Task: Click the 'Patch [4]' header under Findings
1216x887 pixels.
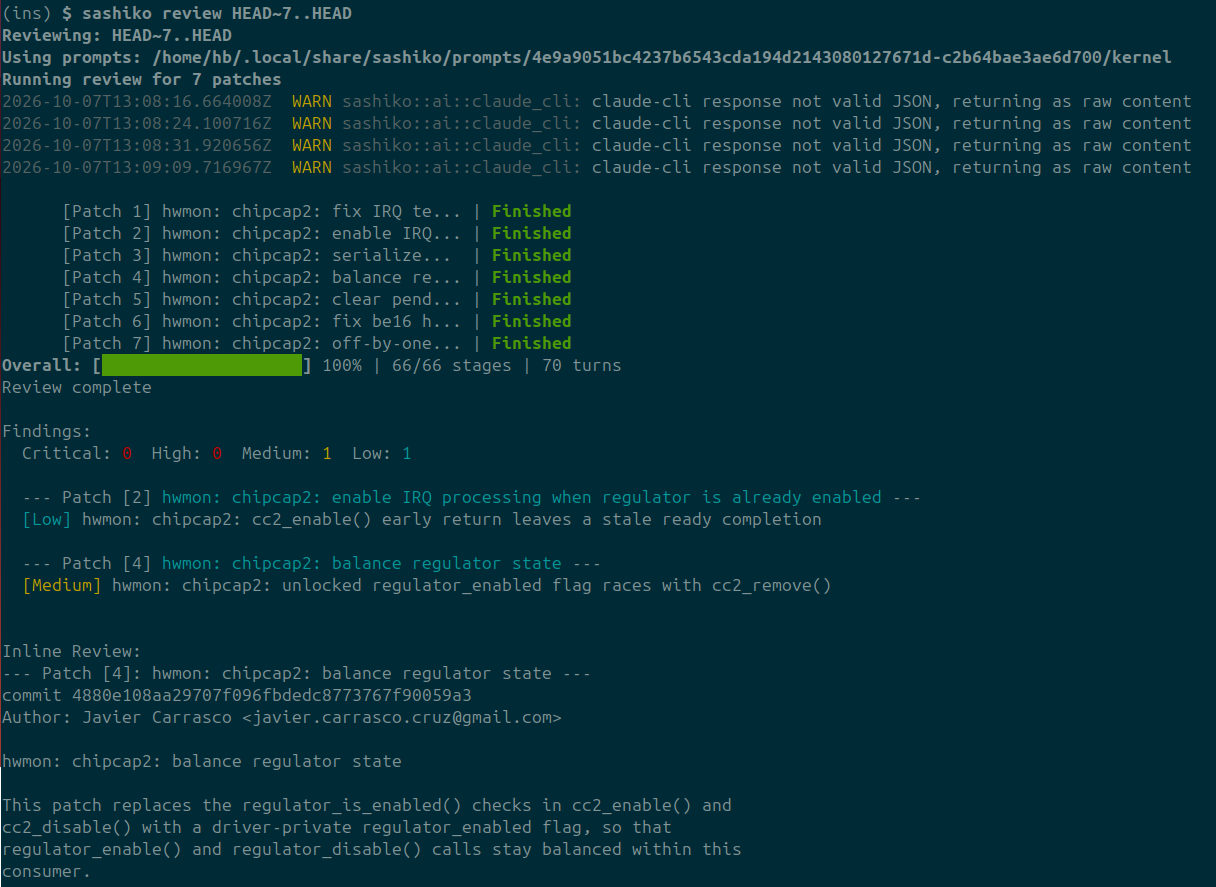Action: click(312, 563)
